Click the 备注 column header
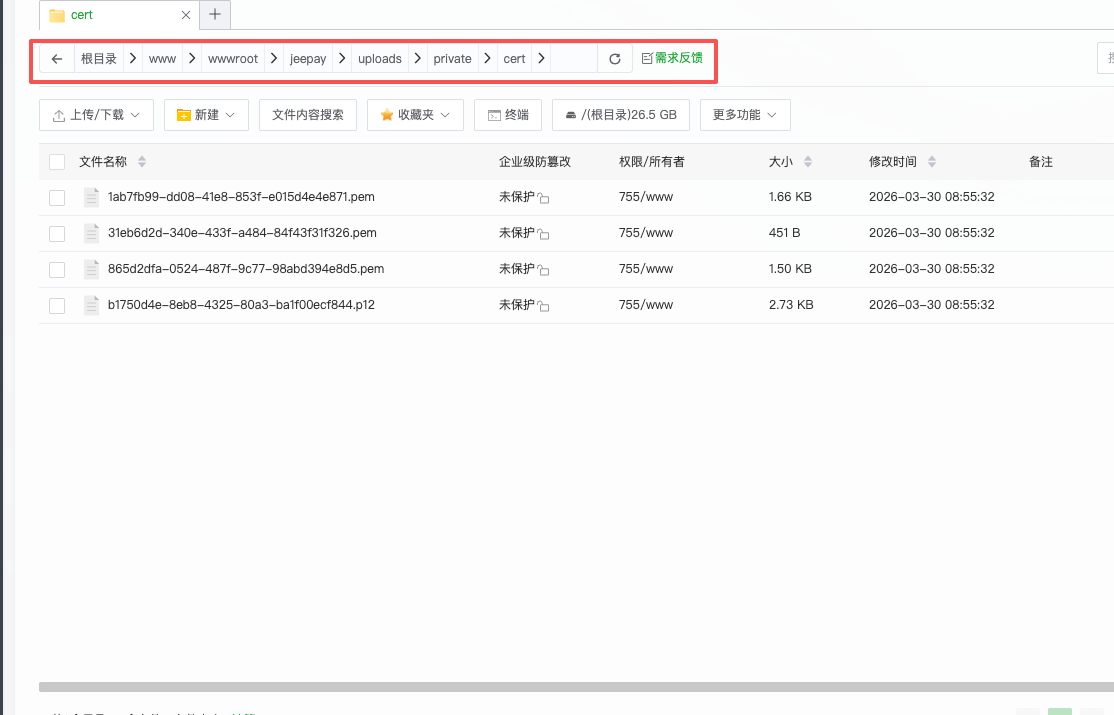The image size is (1114, 715). [1041, 162]
